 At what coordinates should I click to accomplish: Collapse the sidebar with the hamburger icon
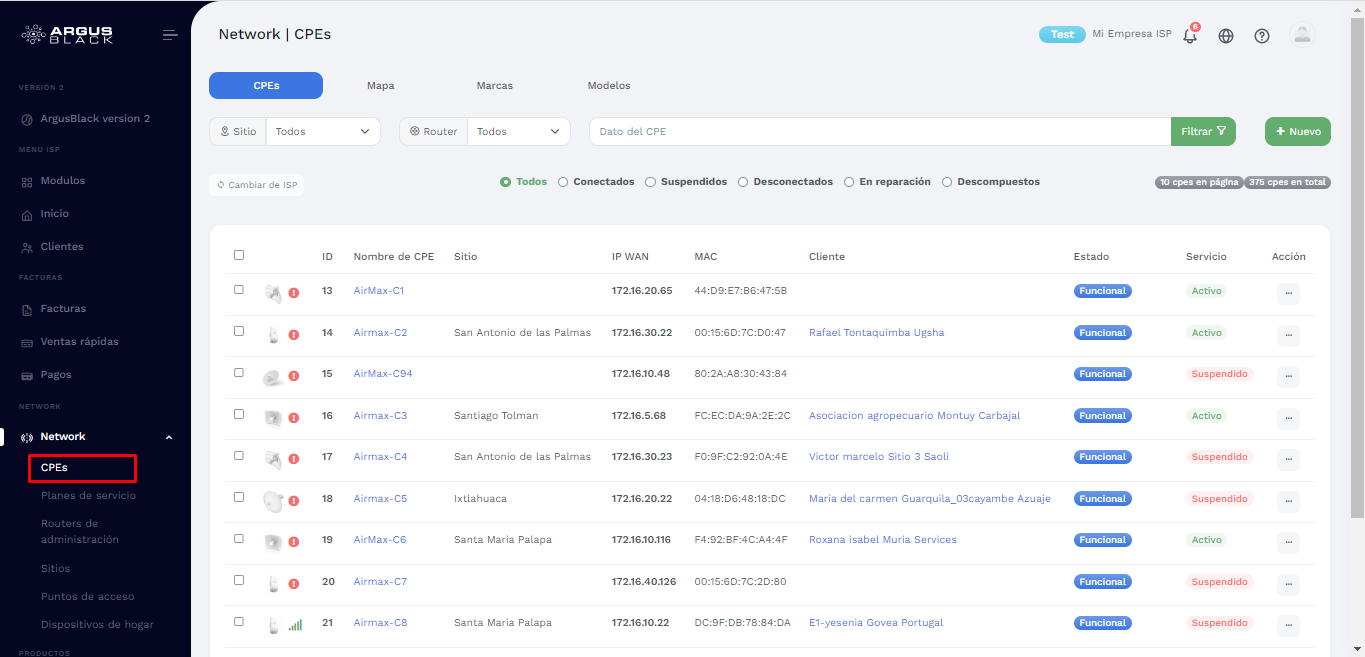click(x=170, y=35)
